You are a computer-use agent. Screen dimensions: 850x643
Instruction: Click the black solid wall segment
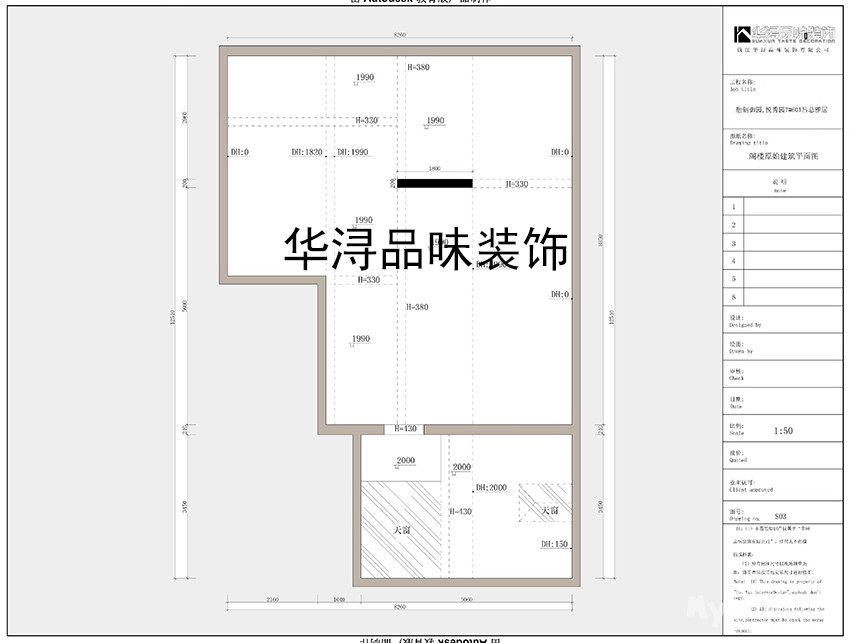(434, 183)
